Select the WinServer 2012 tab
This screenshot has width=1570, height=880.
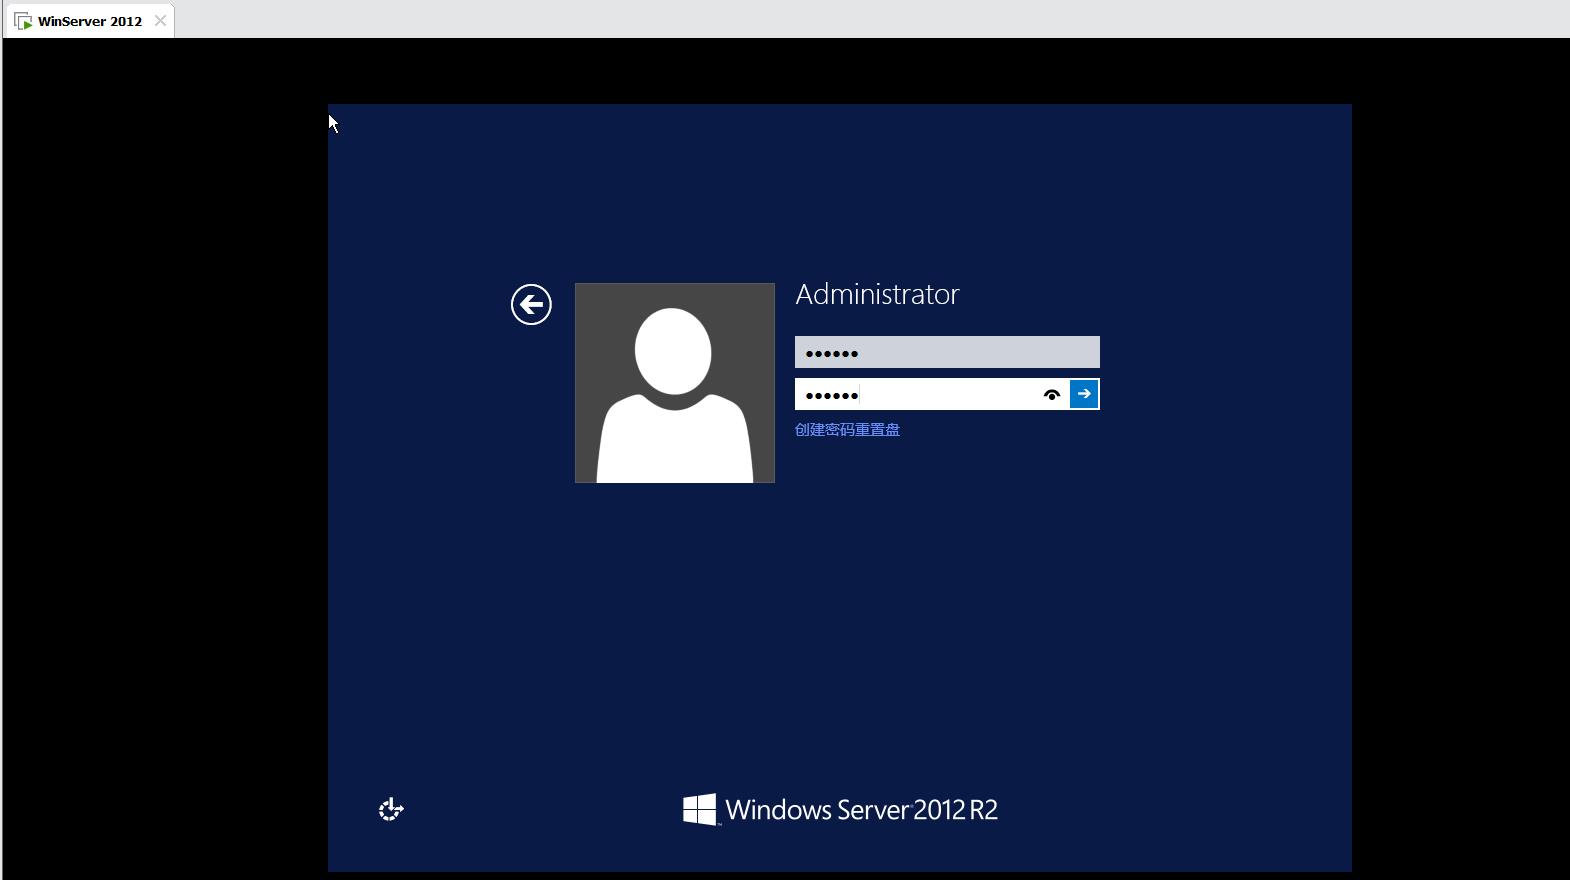click(89, 21)
